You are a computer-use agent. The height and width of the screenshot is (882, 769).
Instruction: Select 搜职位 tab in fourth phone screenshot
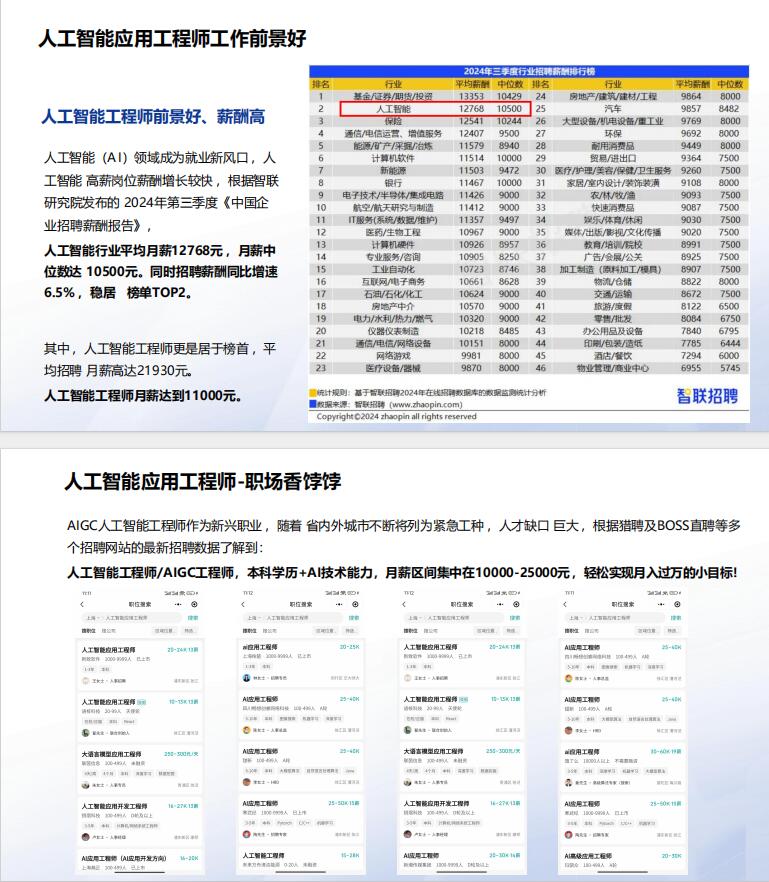572,631
